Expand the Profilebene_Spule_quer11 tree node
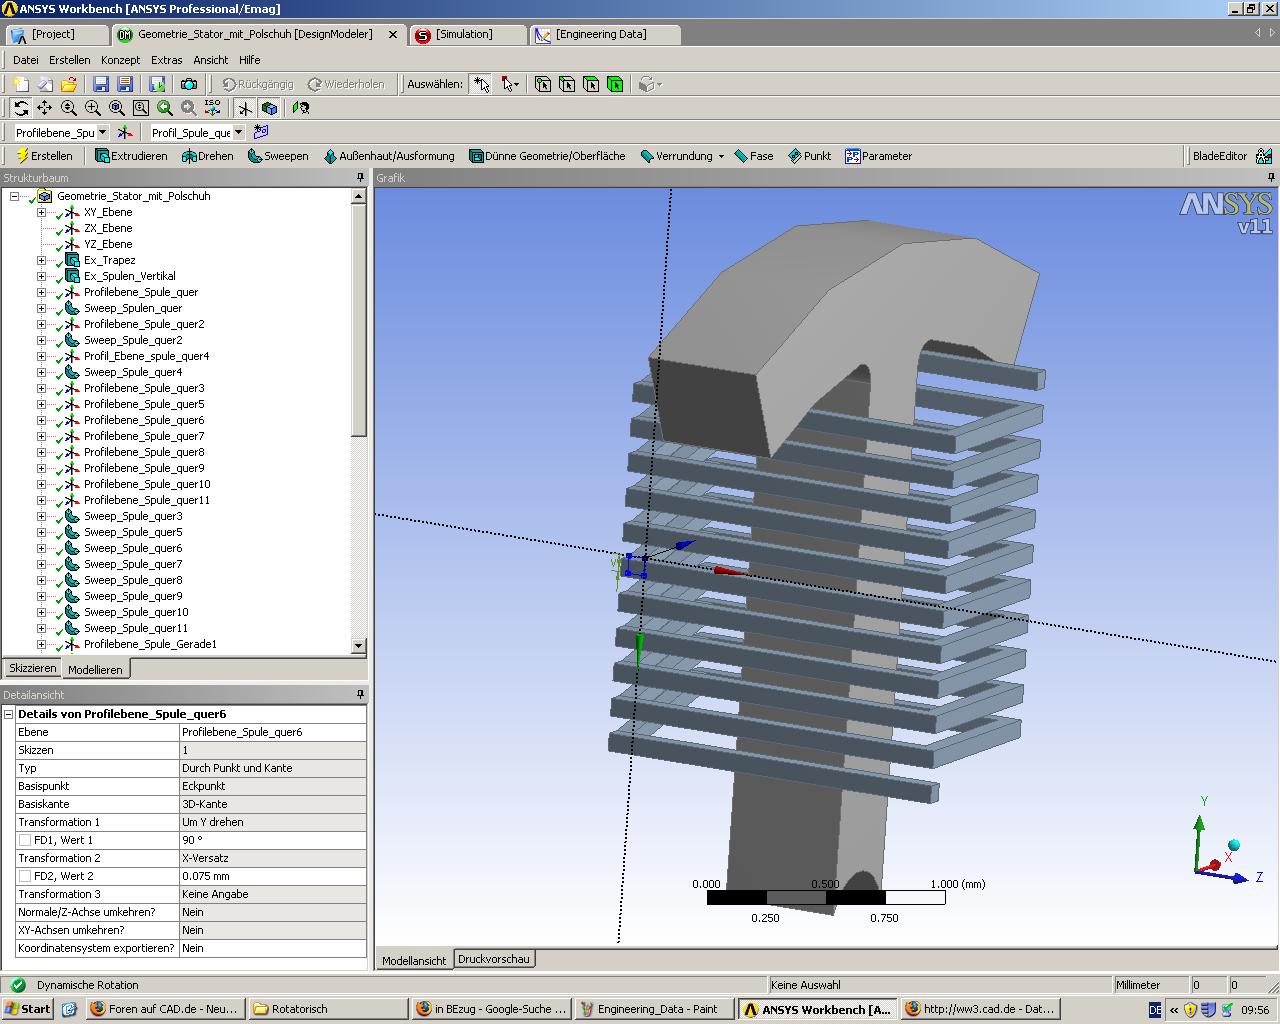The width and height of the screenshot is (1280, 1024). tap(41, 500)
